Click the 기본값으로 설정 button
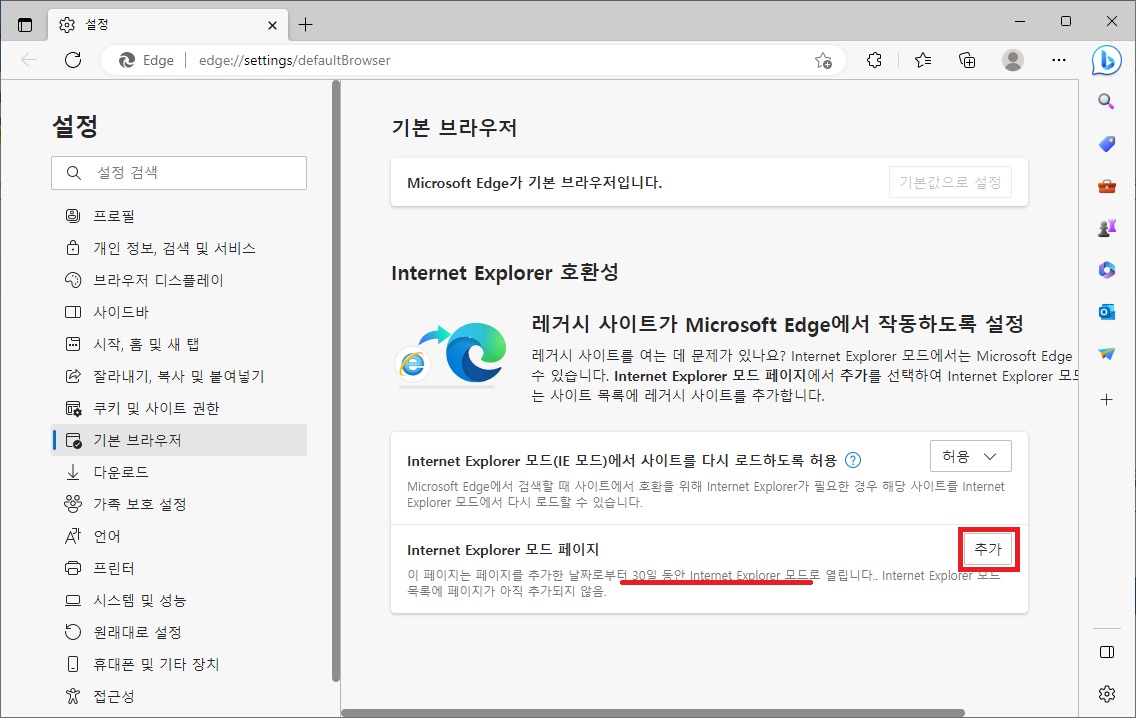The image size is (1136, 718). click(950, 183)
